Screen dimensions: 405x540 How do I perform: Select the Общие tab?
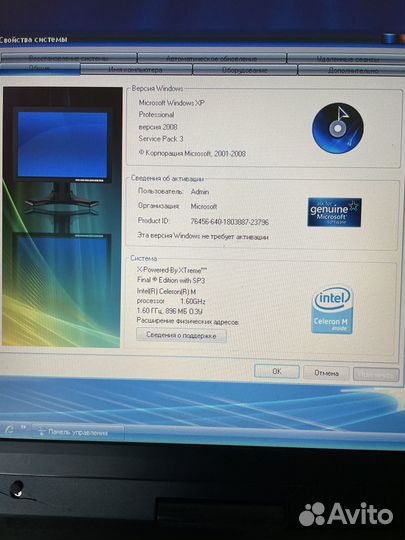(40, 69)
